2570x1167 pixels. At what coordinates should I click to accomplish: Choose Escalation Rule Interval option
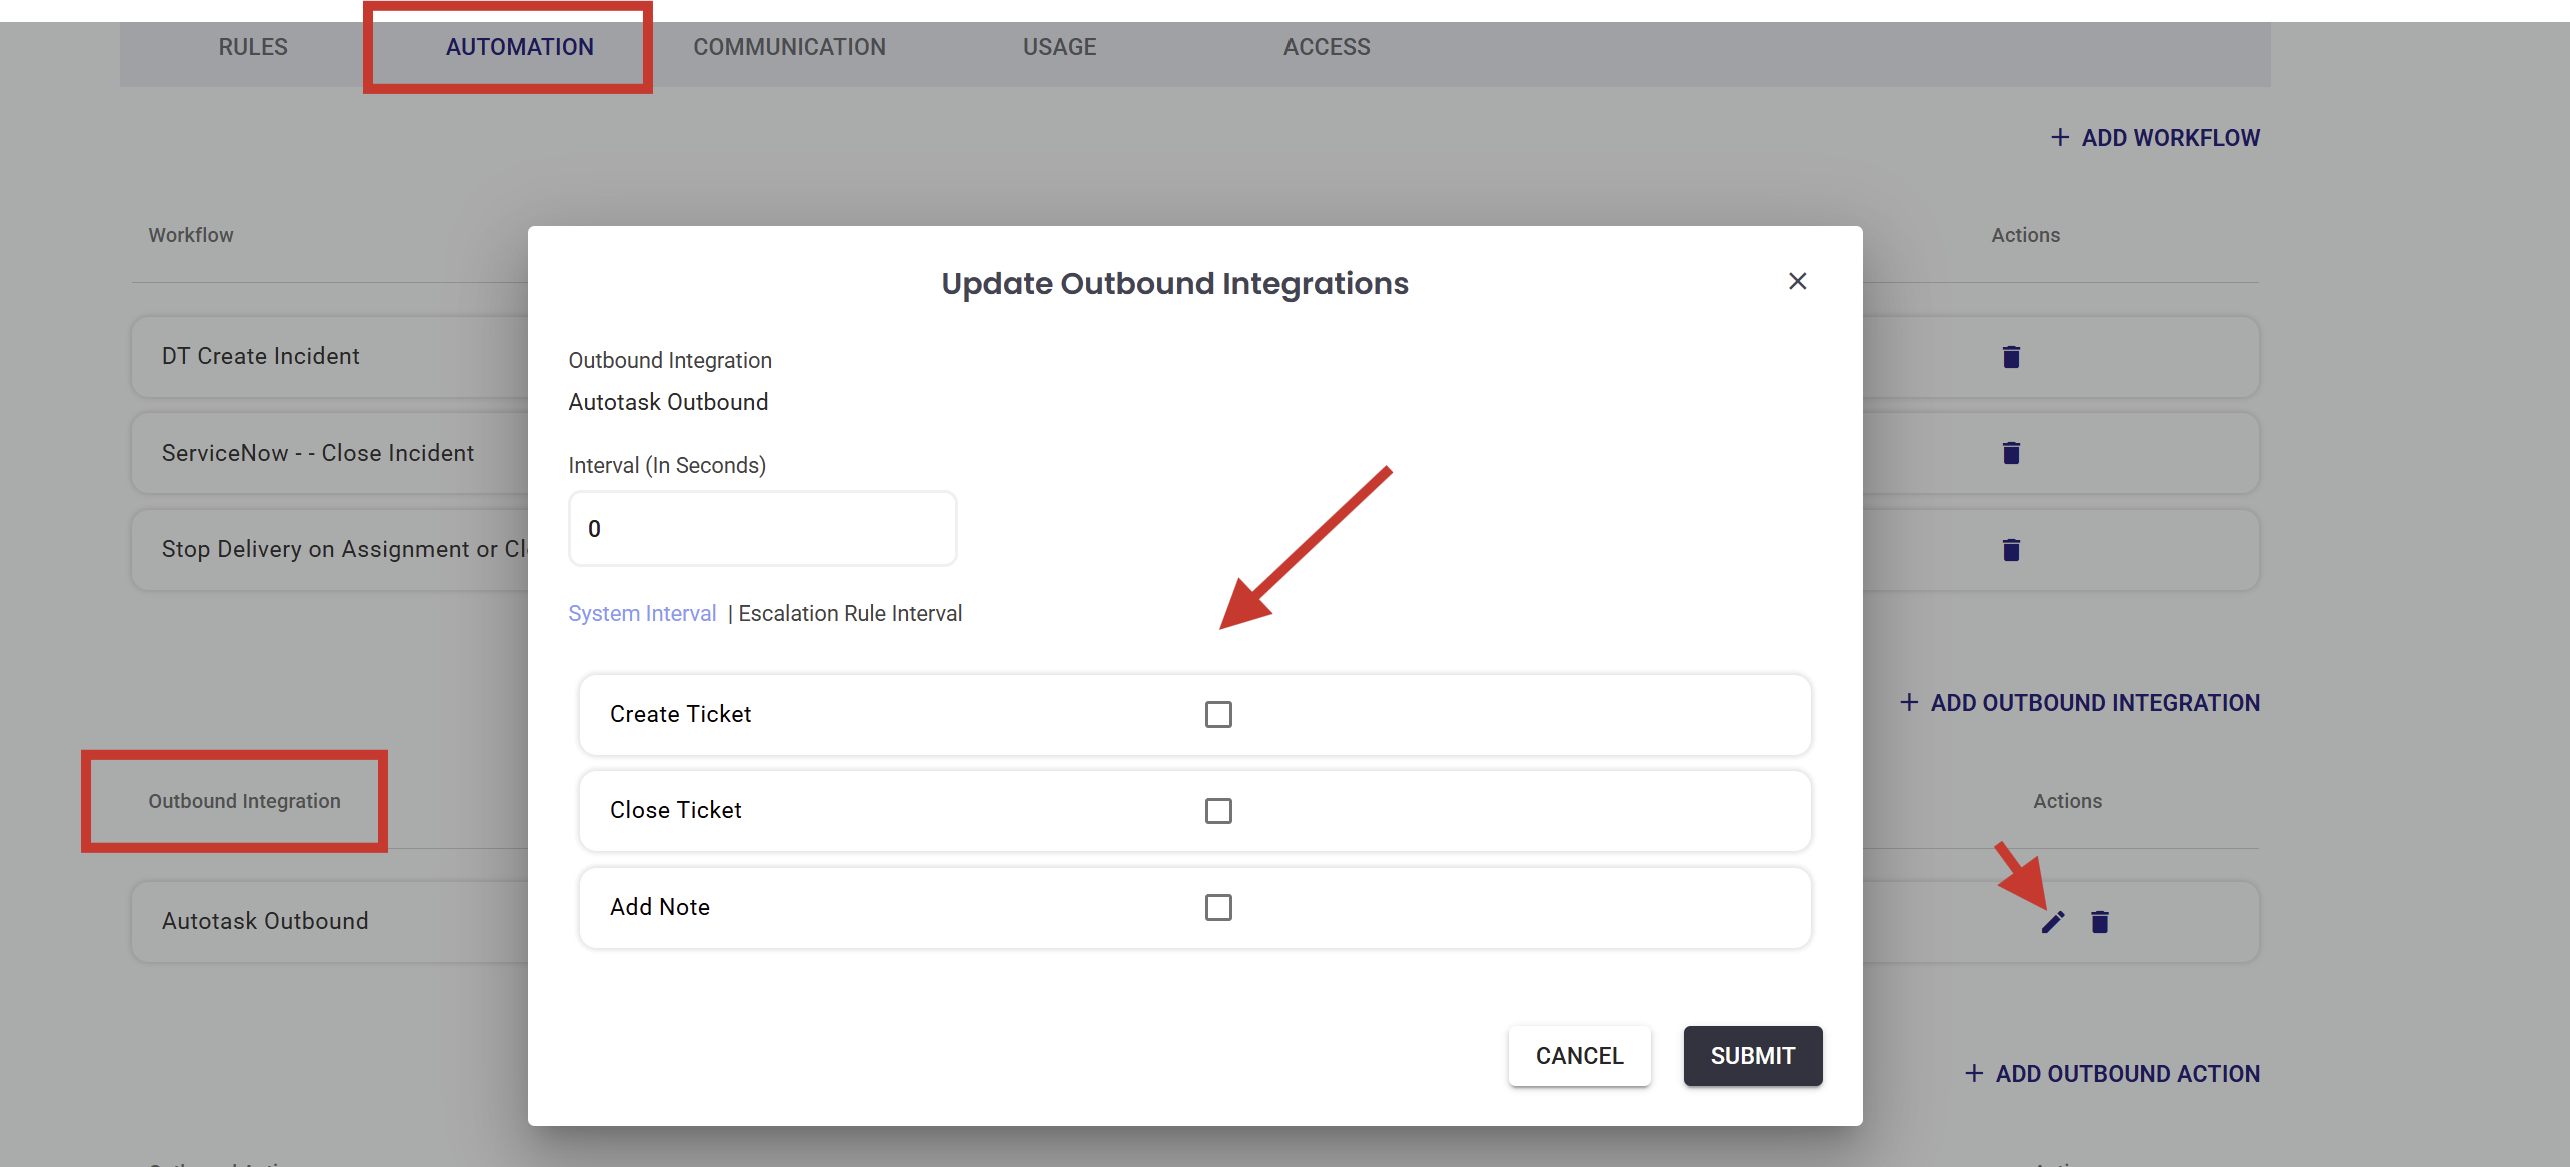pyautogui.click(x=850, y=614)
